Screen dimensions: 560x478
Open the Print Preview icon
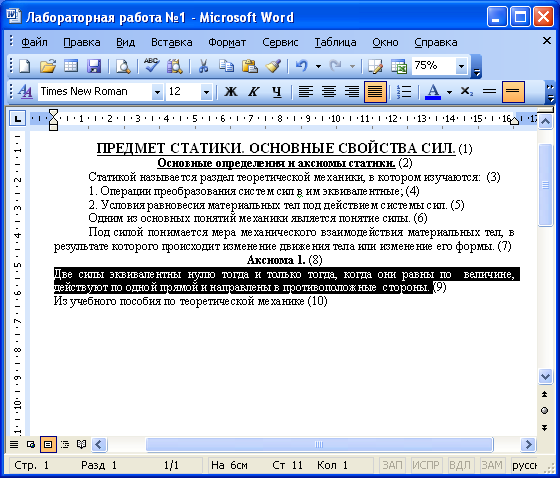click(123, 66)
